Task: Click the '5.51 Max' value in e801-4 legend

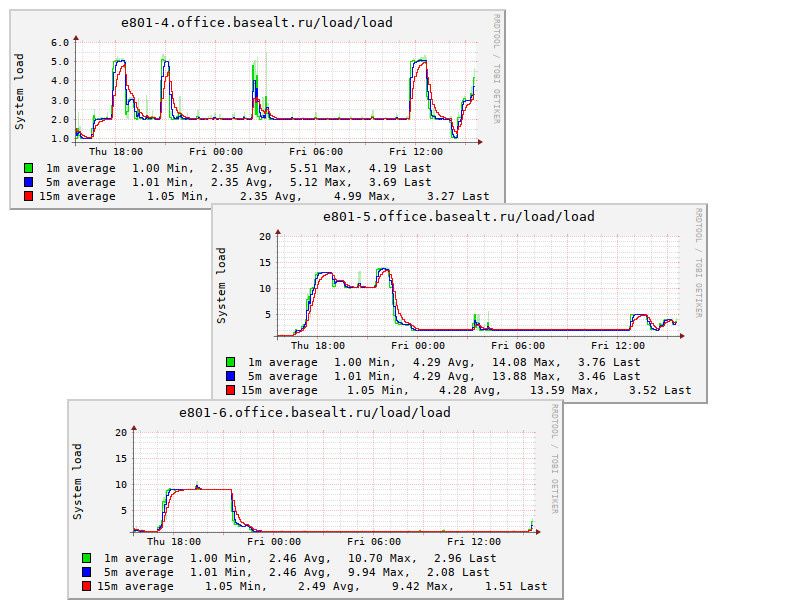Action: (320, 168)
